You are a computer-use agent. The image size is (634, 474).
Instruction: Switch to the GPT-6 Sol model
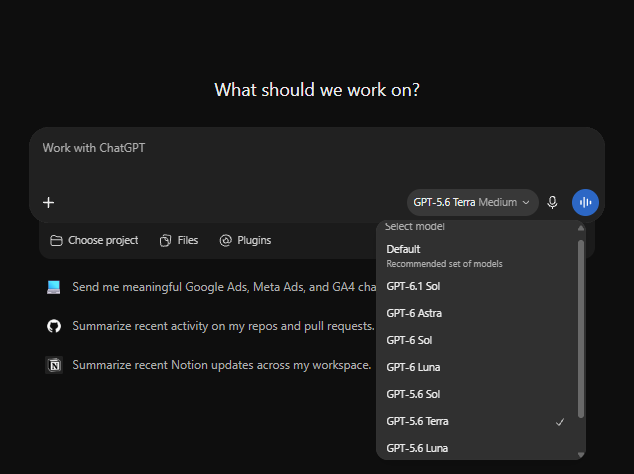point(477,341)
